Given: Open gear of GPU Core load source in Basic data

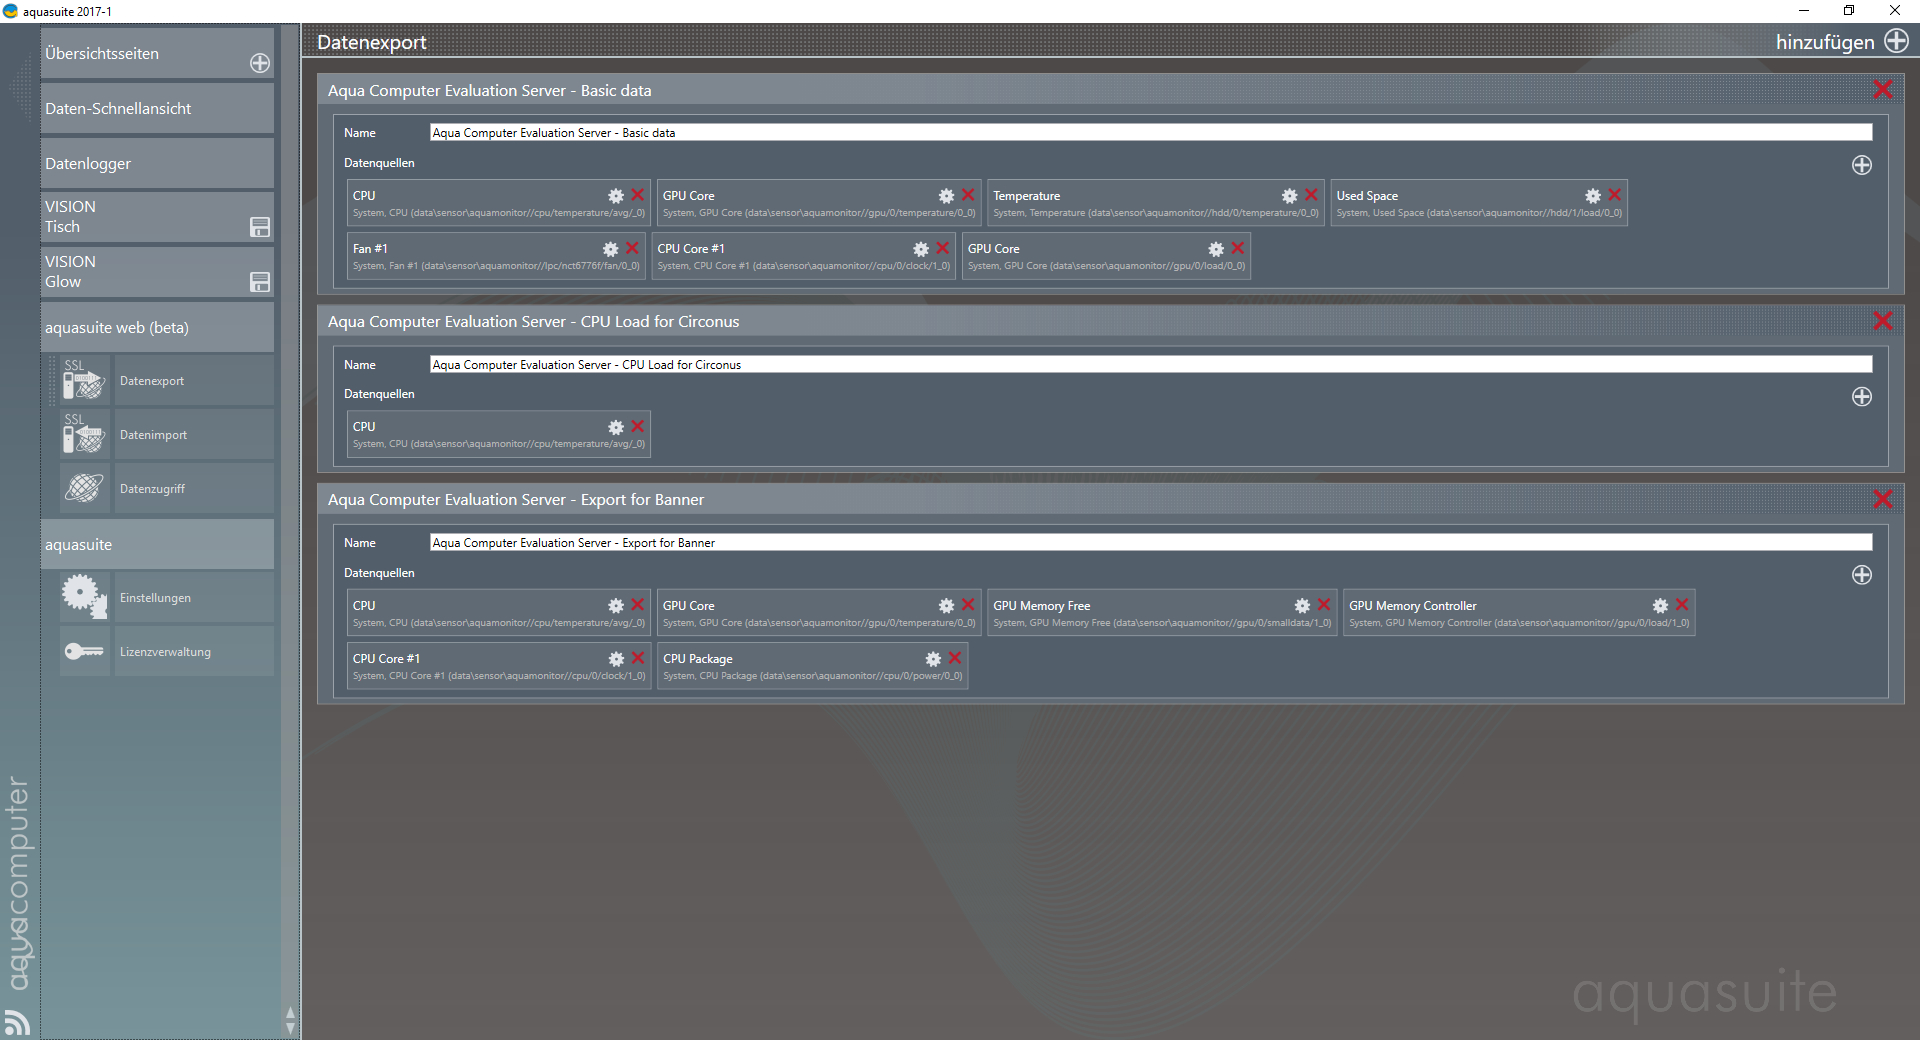Looking at the screenshot, I should click(1216, 249).
